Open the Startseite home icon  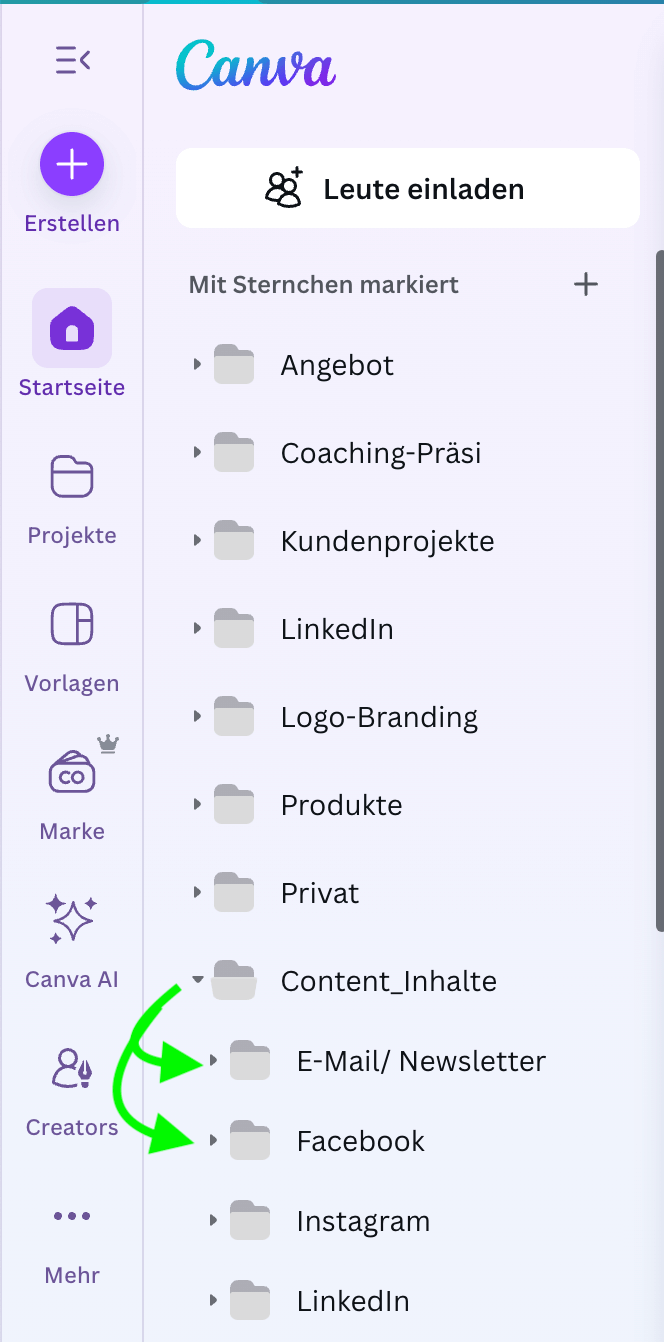tap(72, 328)
